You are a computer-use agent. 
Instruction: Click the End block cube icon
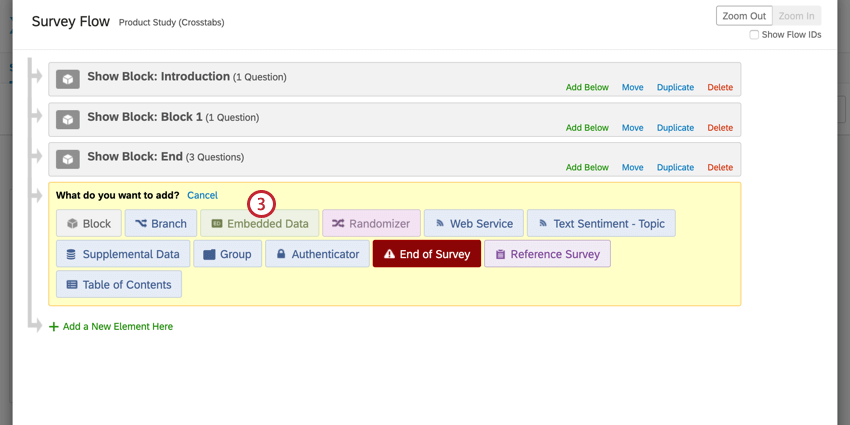67,159
